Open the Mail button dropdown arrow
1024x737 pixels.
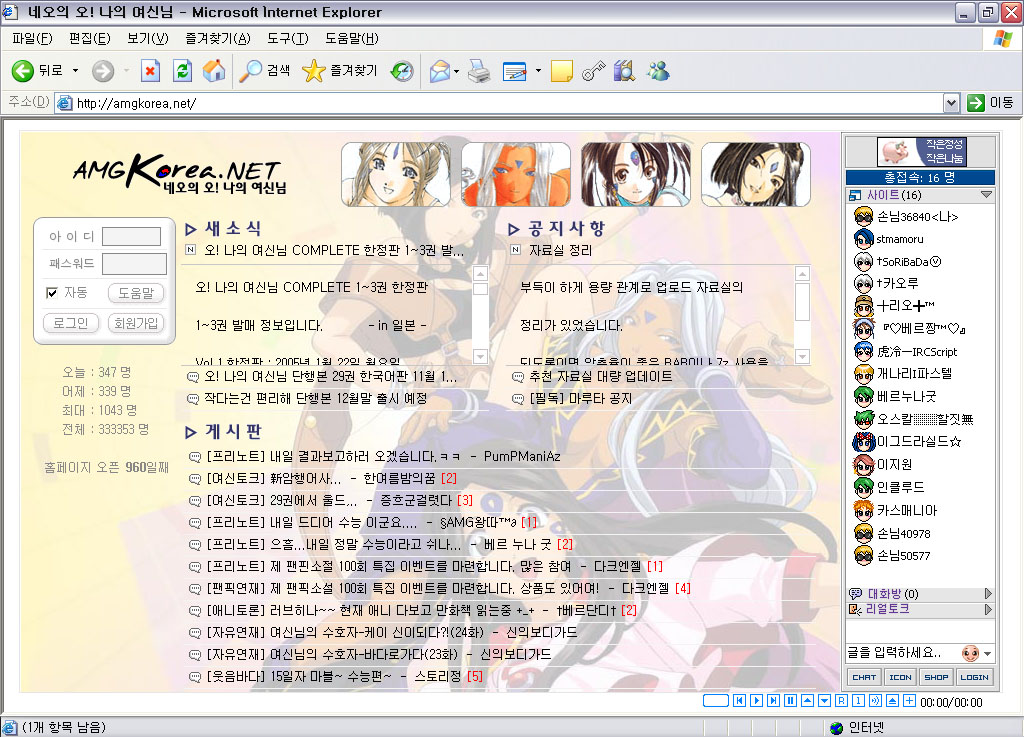point(456,71)
